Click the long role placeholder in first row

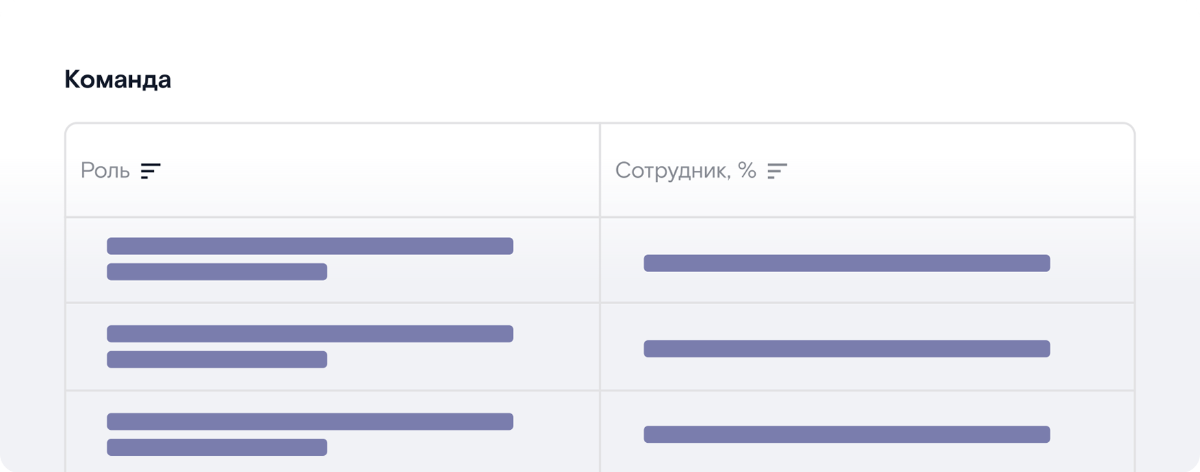tap(310, 246)
